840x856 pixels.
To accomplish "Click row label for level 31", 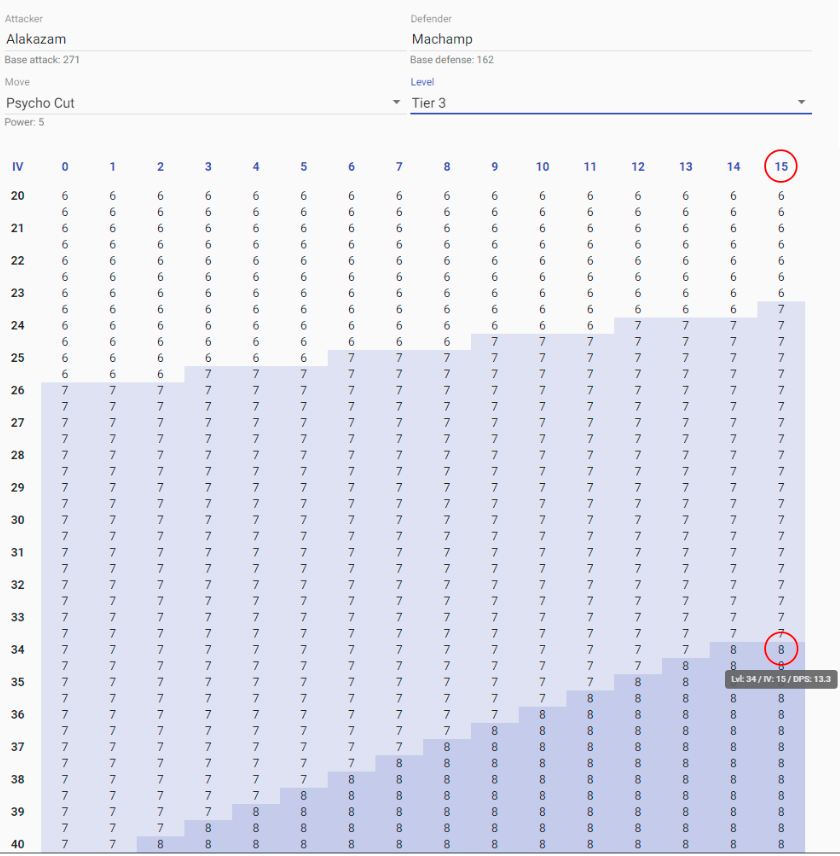I will tap(17, 552).
